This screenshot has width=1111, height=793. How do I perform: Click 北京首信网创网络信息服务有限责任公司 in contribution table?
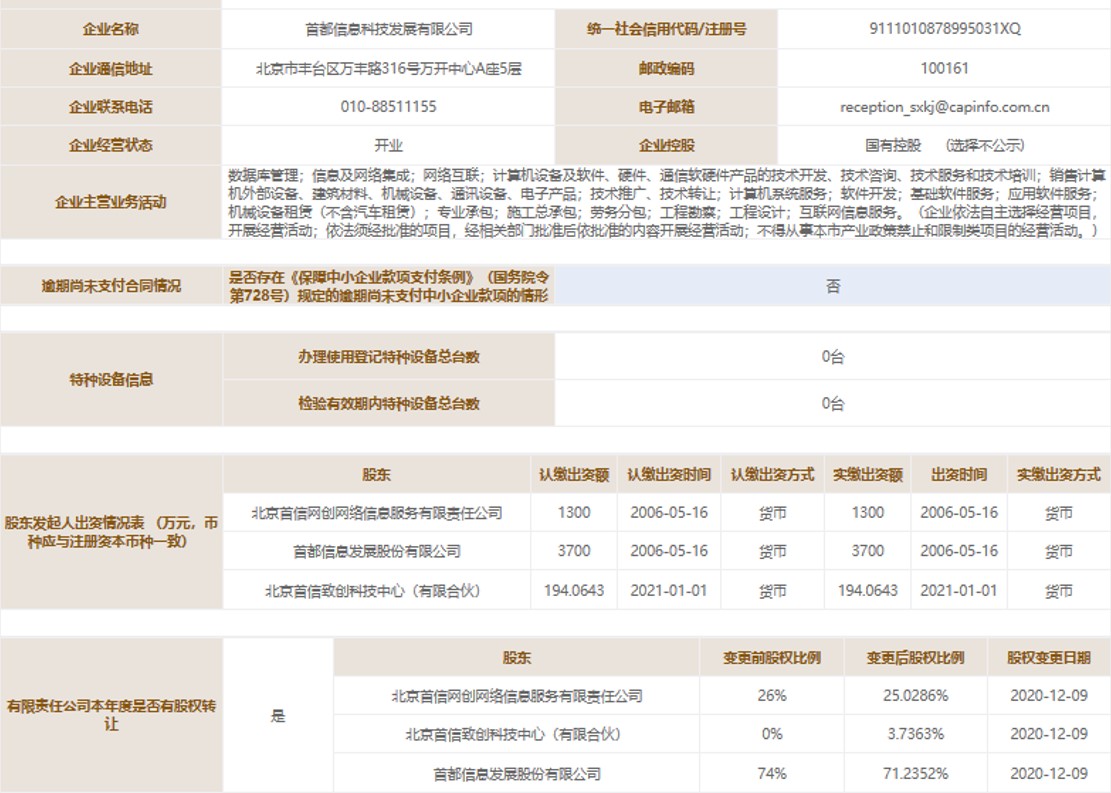(376, 513)
